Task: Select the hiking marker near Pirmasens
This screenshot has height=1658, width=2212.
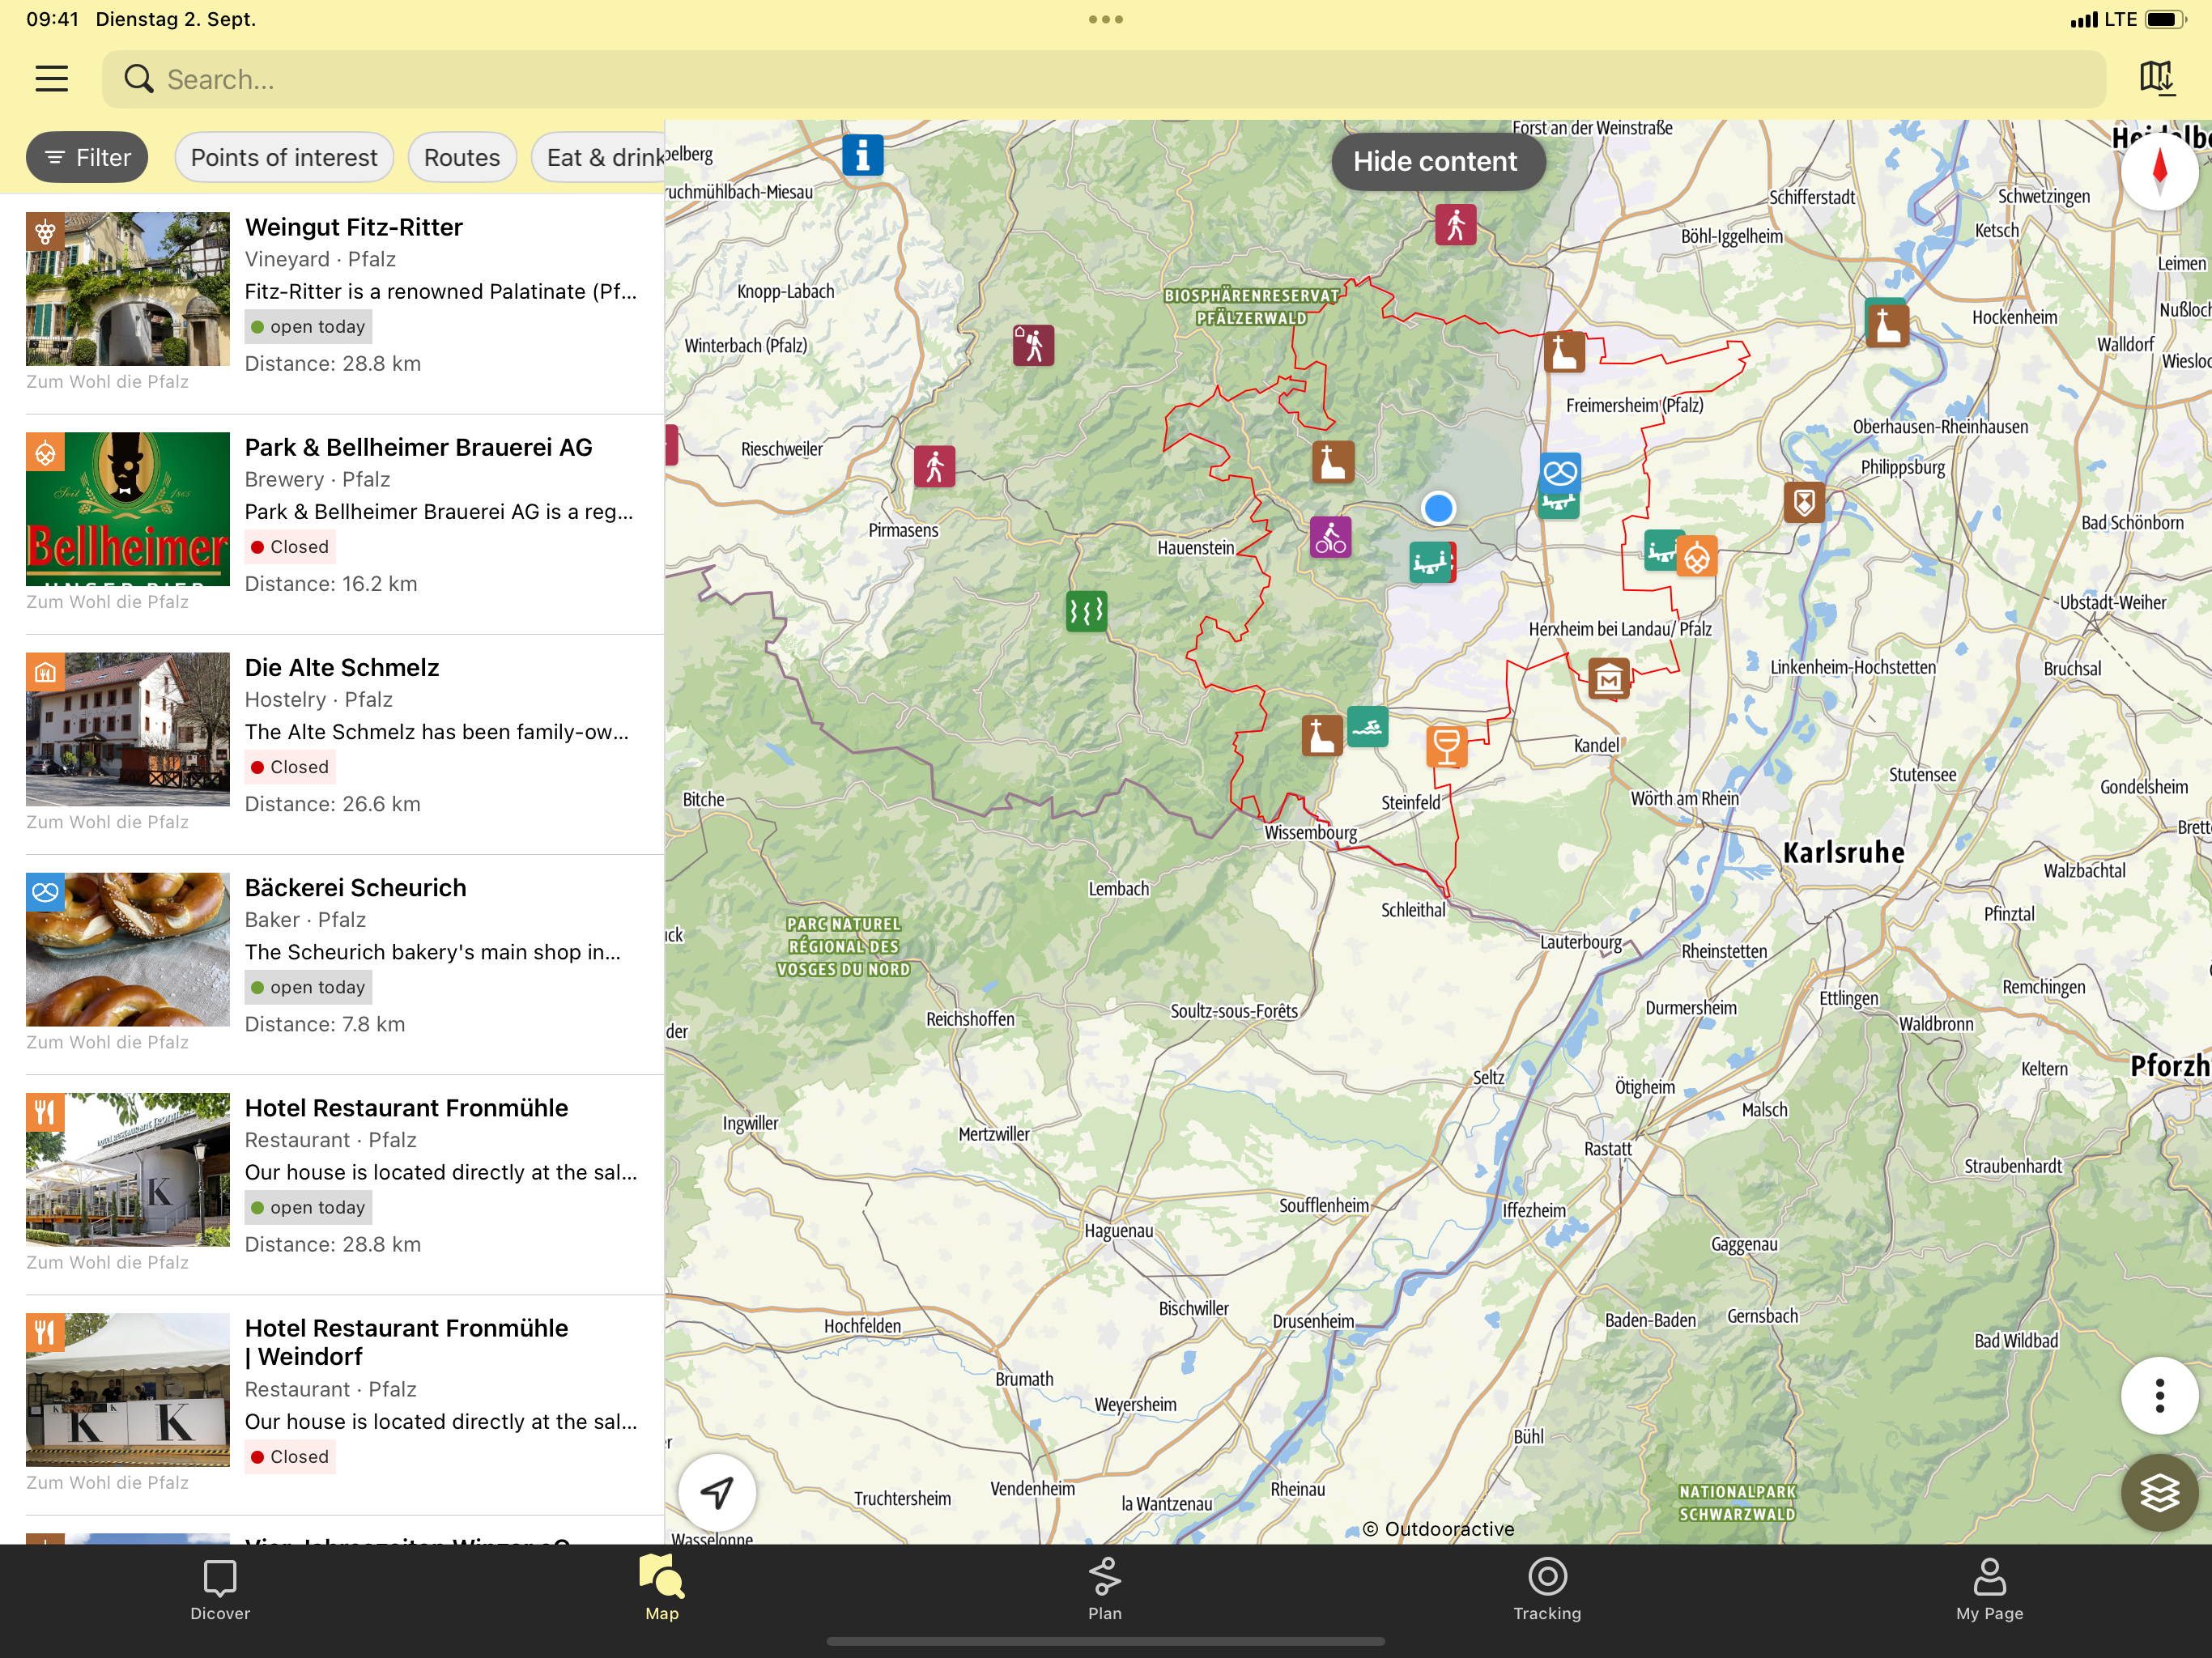Action: [x=934, y=466]
